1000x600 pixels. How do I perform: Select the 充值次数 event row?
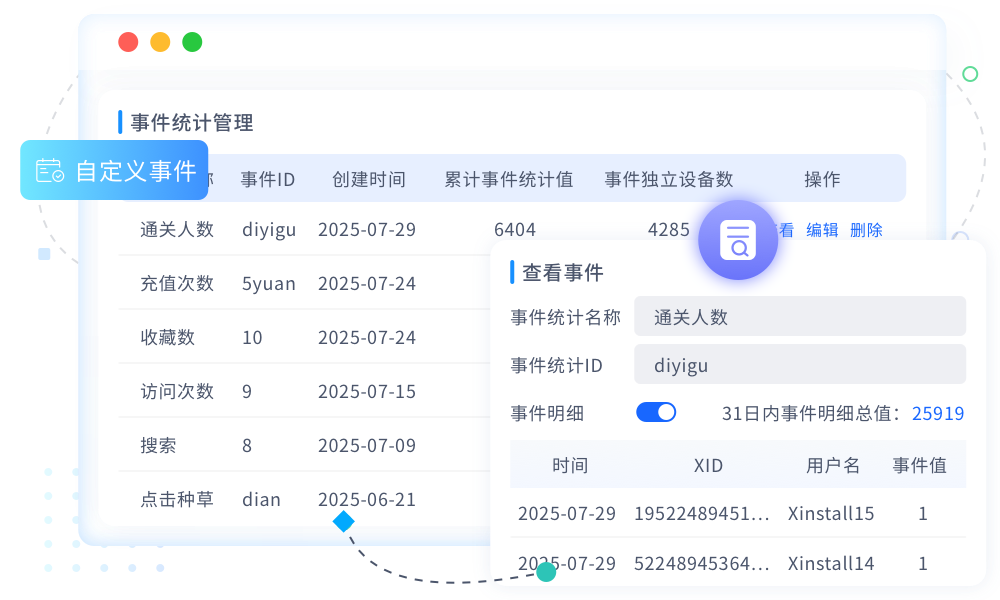click(x=177, y=284)
